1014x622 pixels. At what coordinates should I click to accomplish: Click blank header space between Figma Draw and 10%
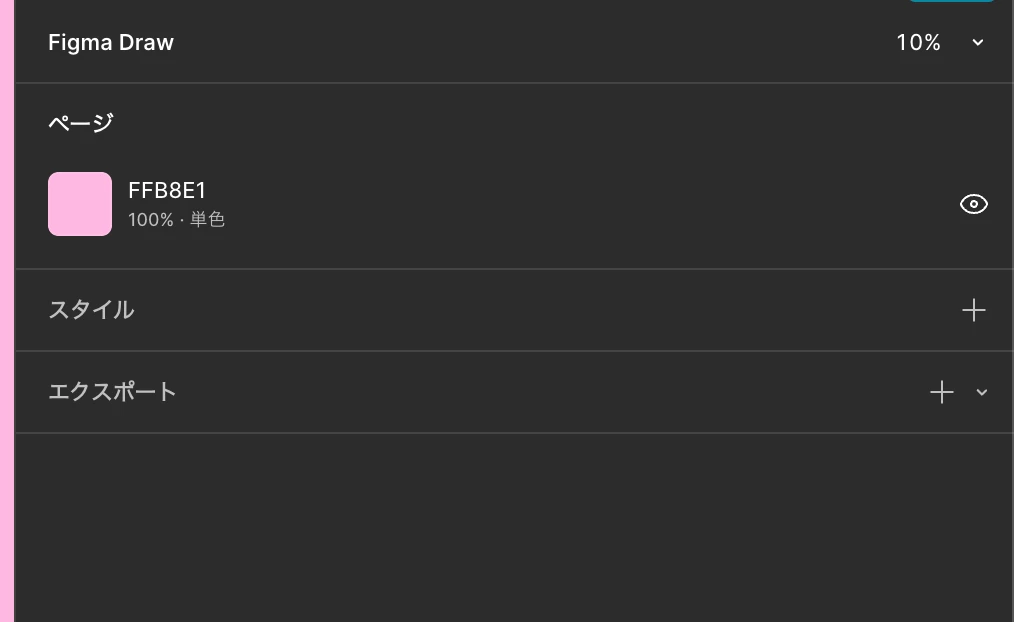tap(535, 43)
